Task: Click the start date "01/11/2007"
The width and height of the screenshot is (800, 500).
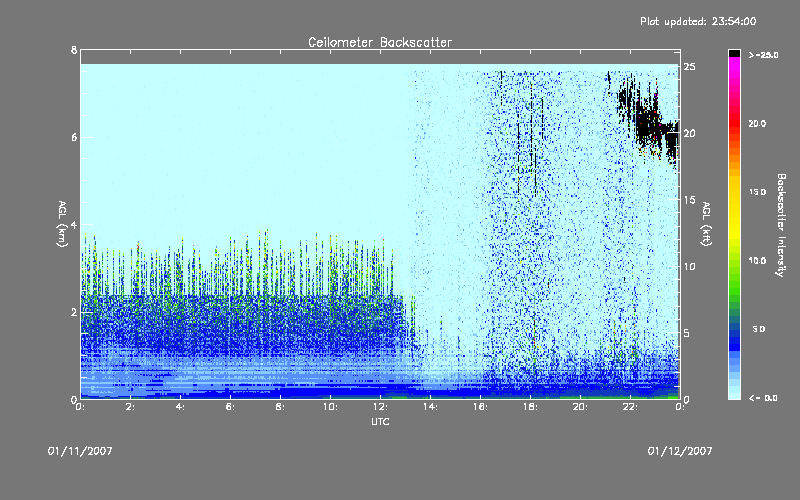Action: coord(80,451)
